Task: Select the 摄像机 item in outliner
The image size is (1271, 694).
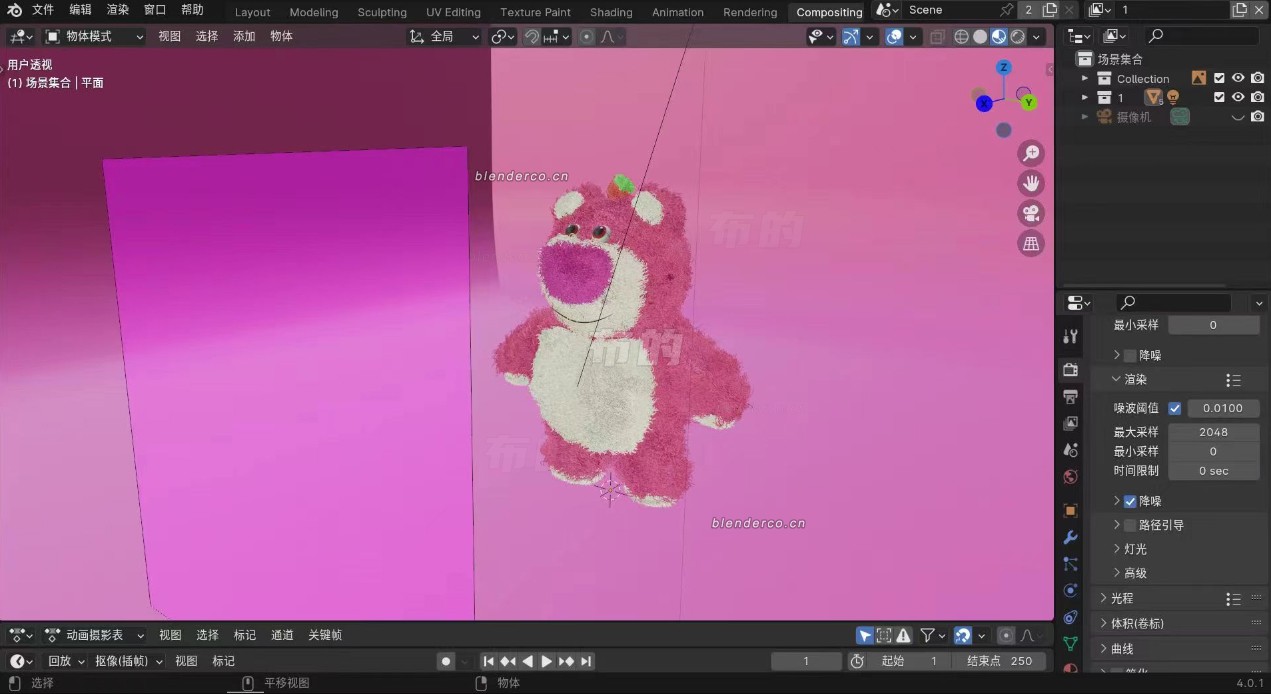Action: click(x=1134, y=116)
